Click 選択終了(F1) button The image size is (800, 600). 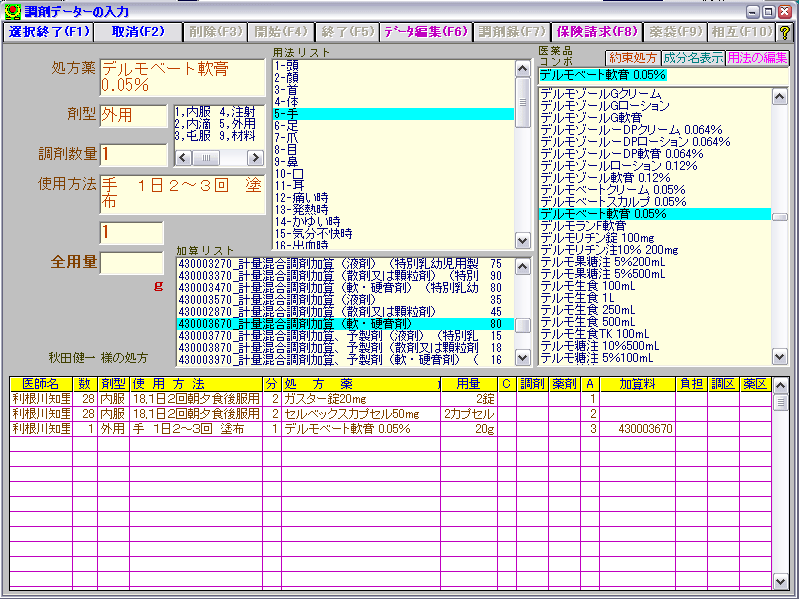pos(48,32)
